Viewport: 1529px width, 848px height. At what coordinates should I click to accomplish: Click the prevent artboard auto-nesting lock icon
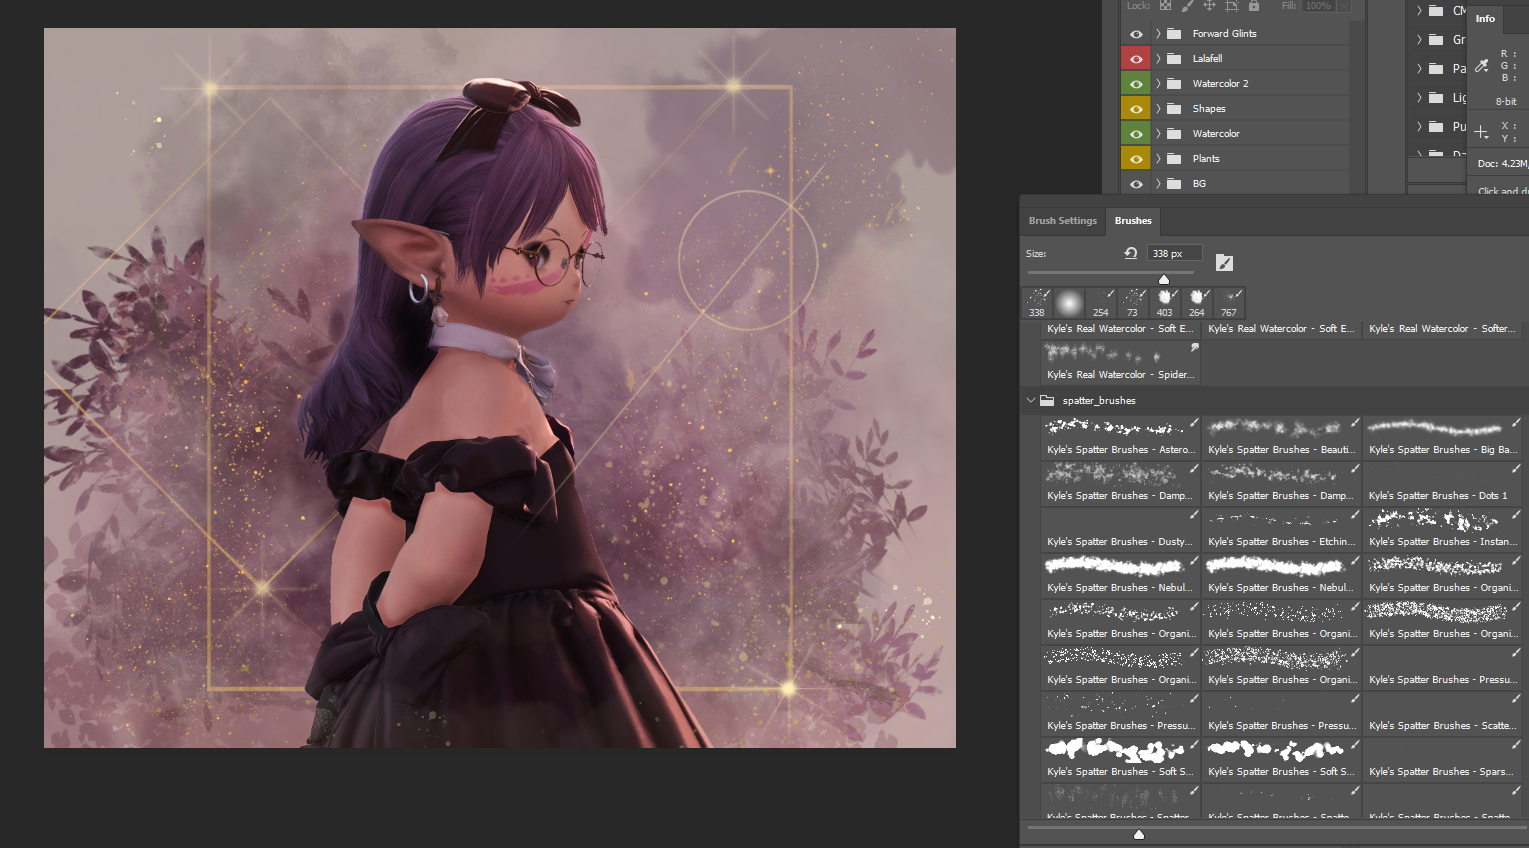1231,6
